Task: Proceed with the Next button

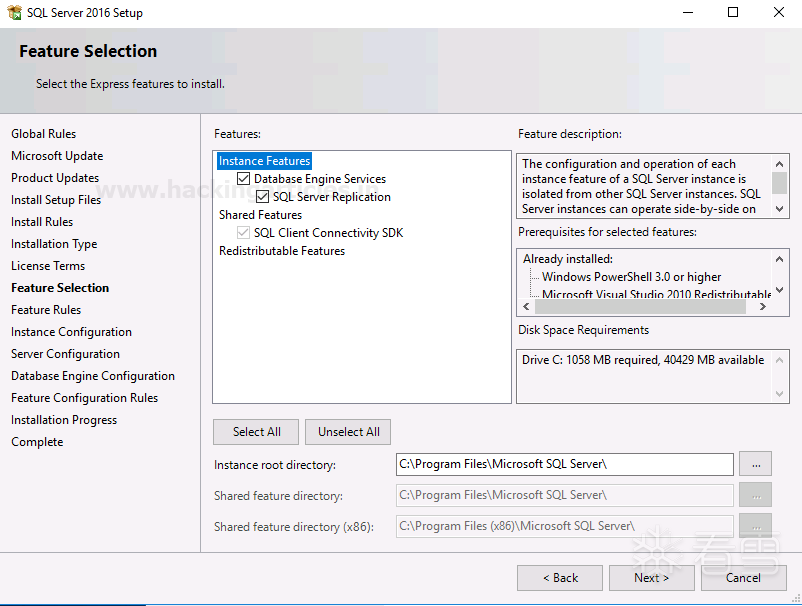Action: click(x=652, y=578)
